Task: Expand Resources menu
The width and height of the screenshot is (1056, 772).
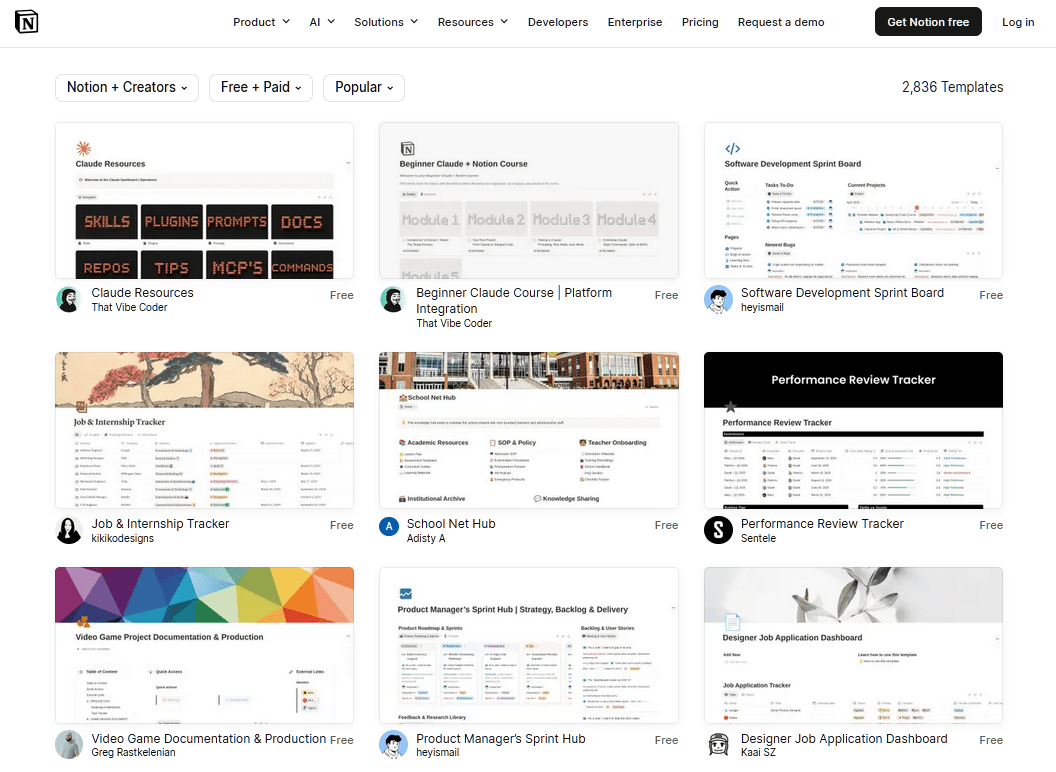Action: pos(473,22)
